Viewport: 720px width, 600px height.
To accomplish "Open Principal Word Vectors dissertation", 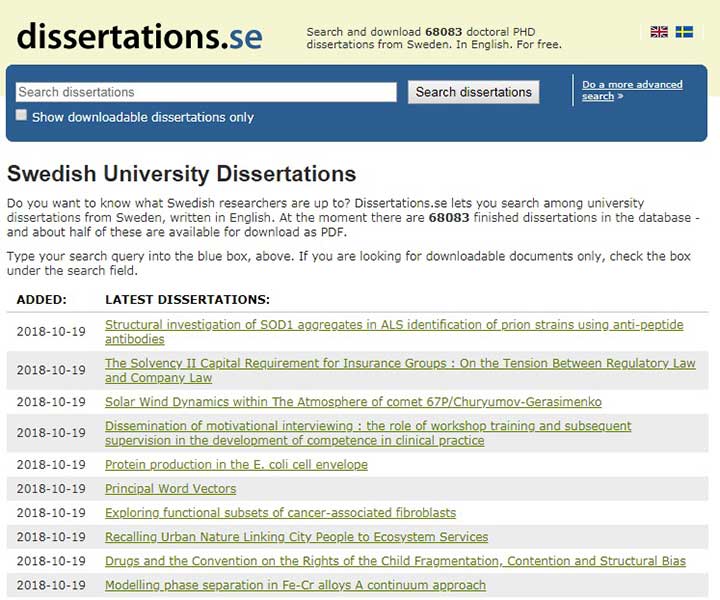I will point(170,488).
